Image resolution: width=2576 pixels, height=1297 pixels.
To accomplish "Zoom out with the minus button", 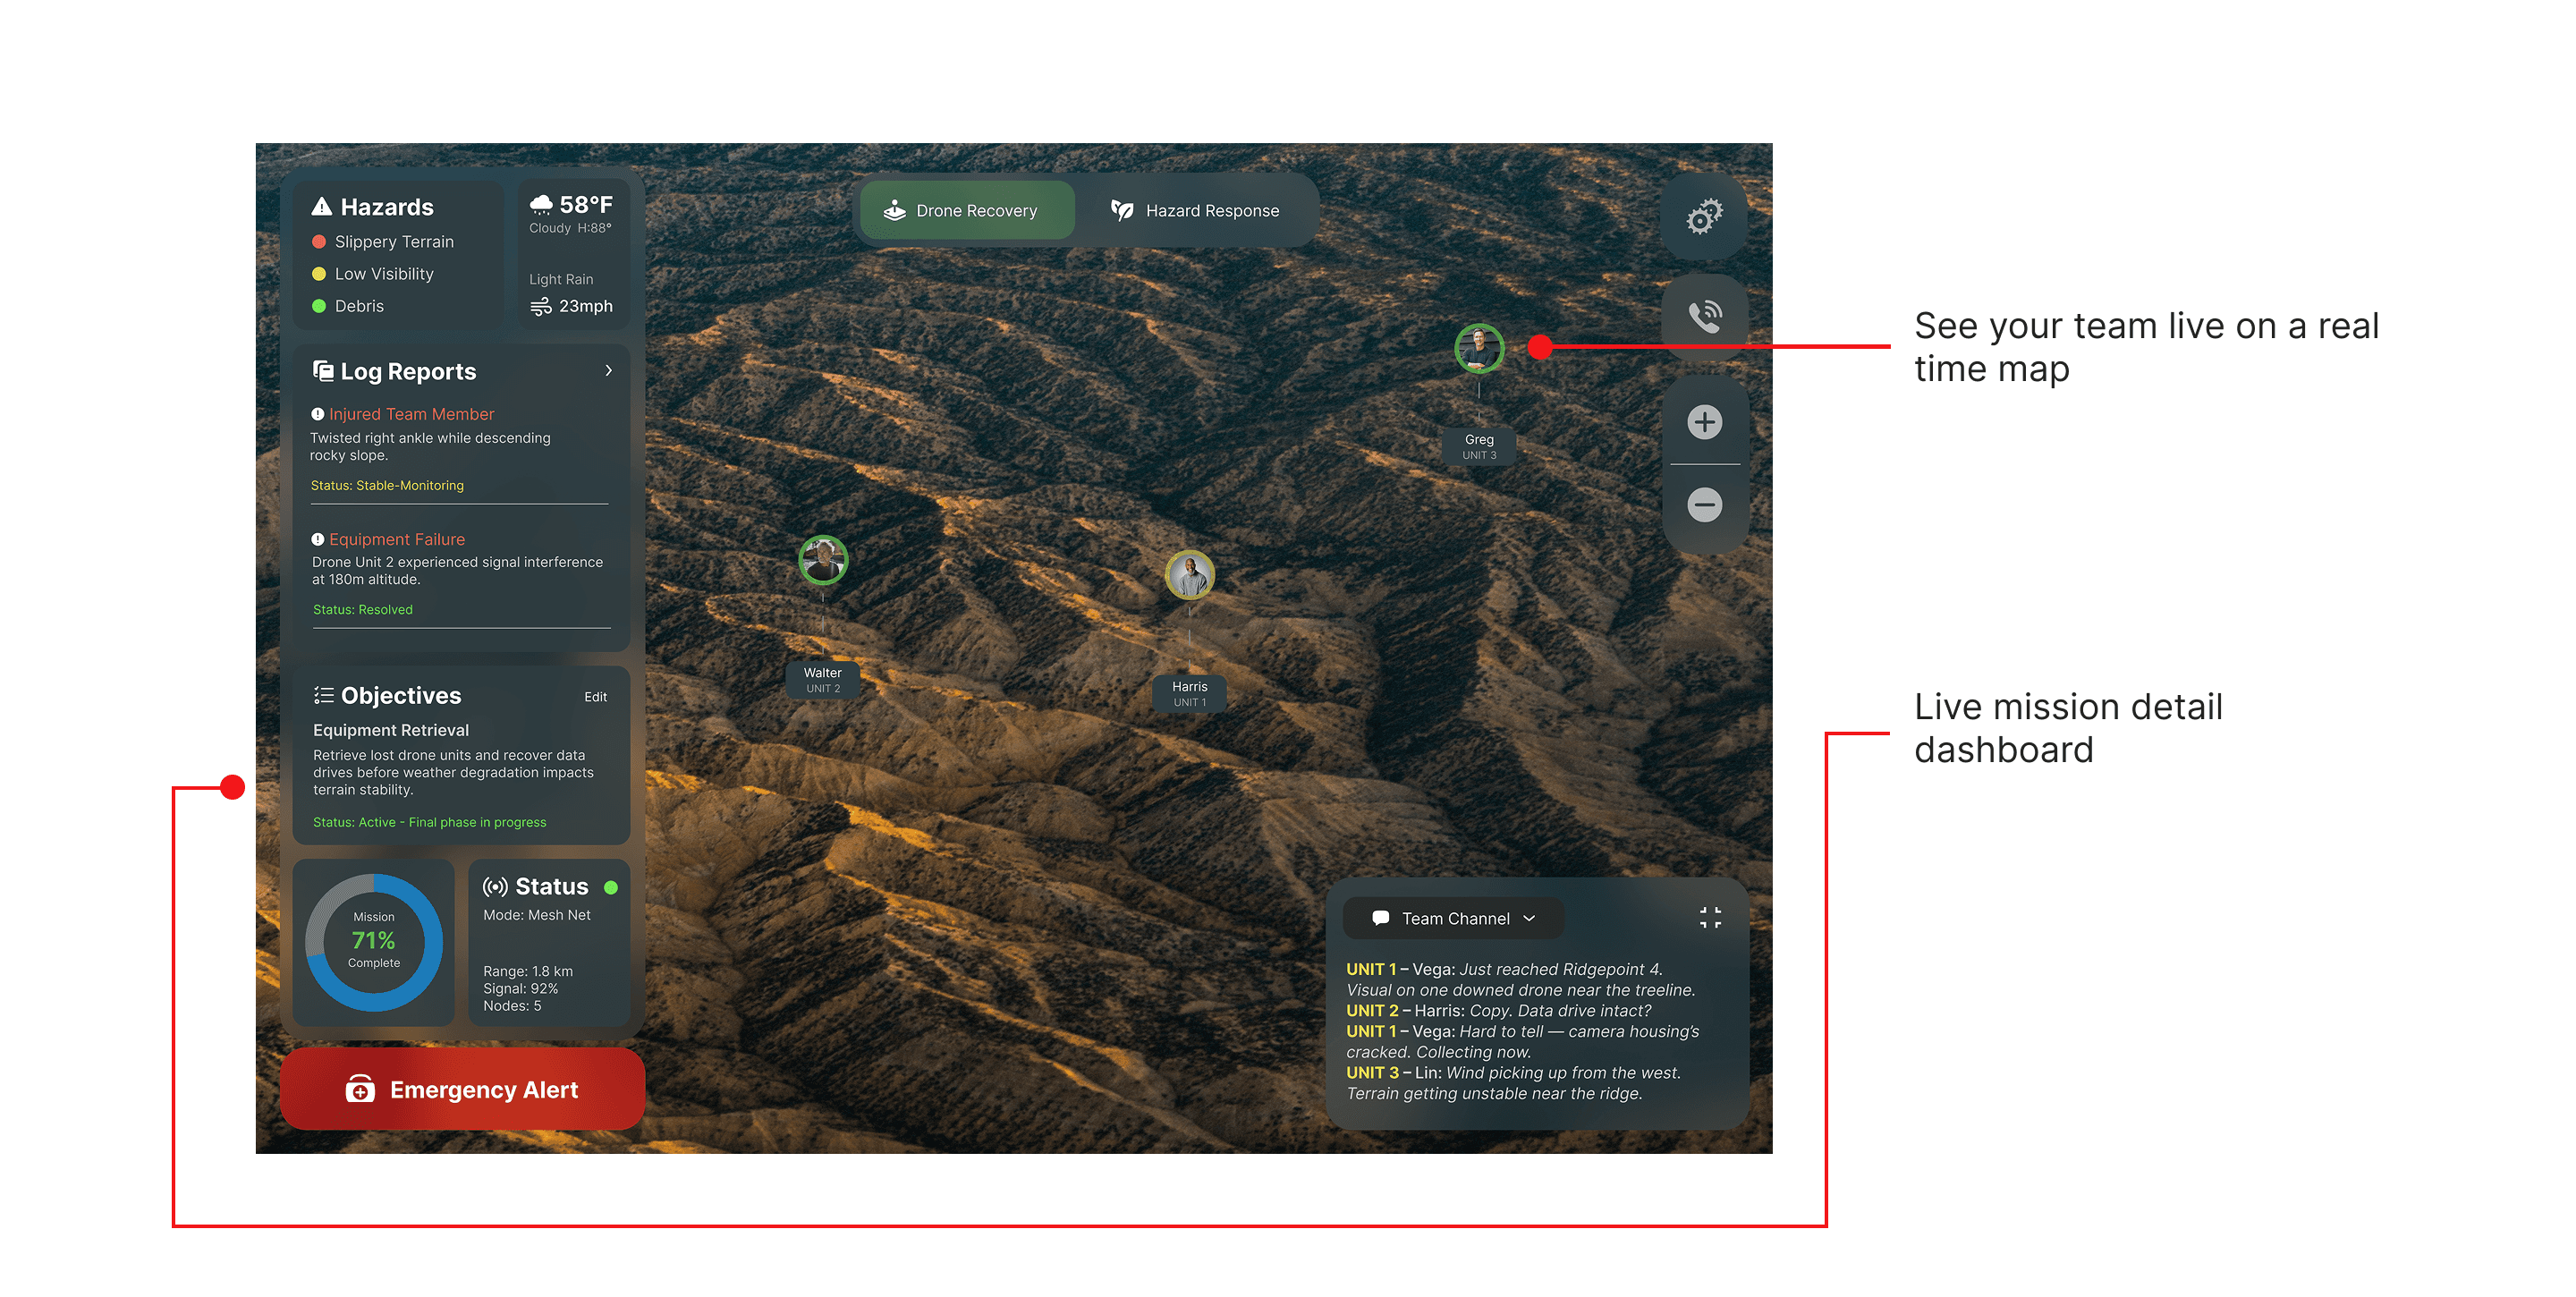I will click(x=1704, y=504).
